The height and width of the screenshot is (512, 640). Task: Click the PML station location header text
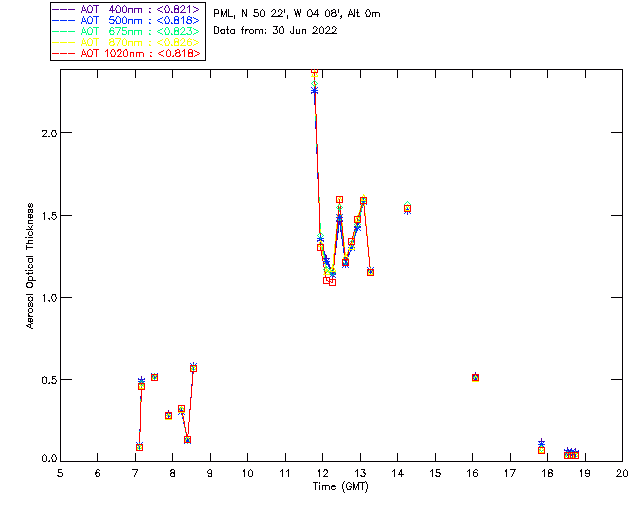(297, 13)
